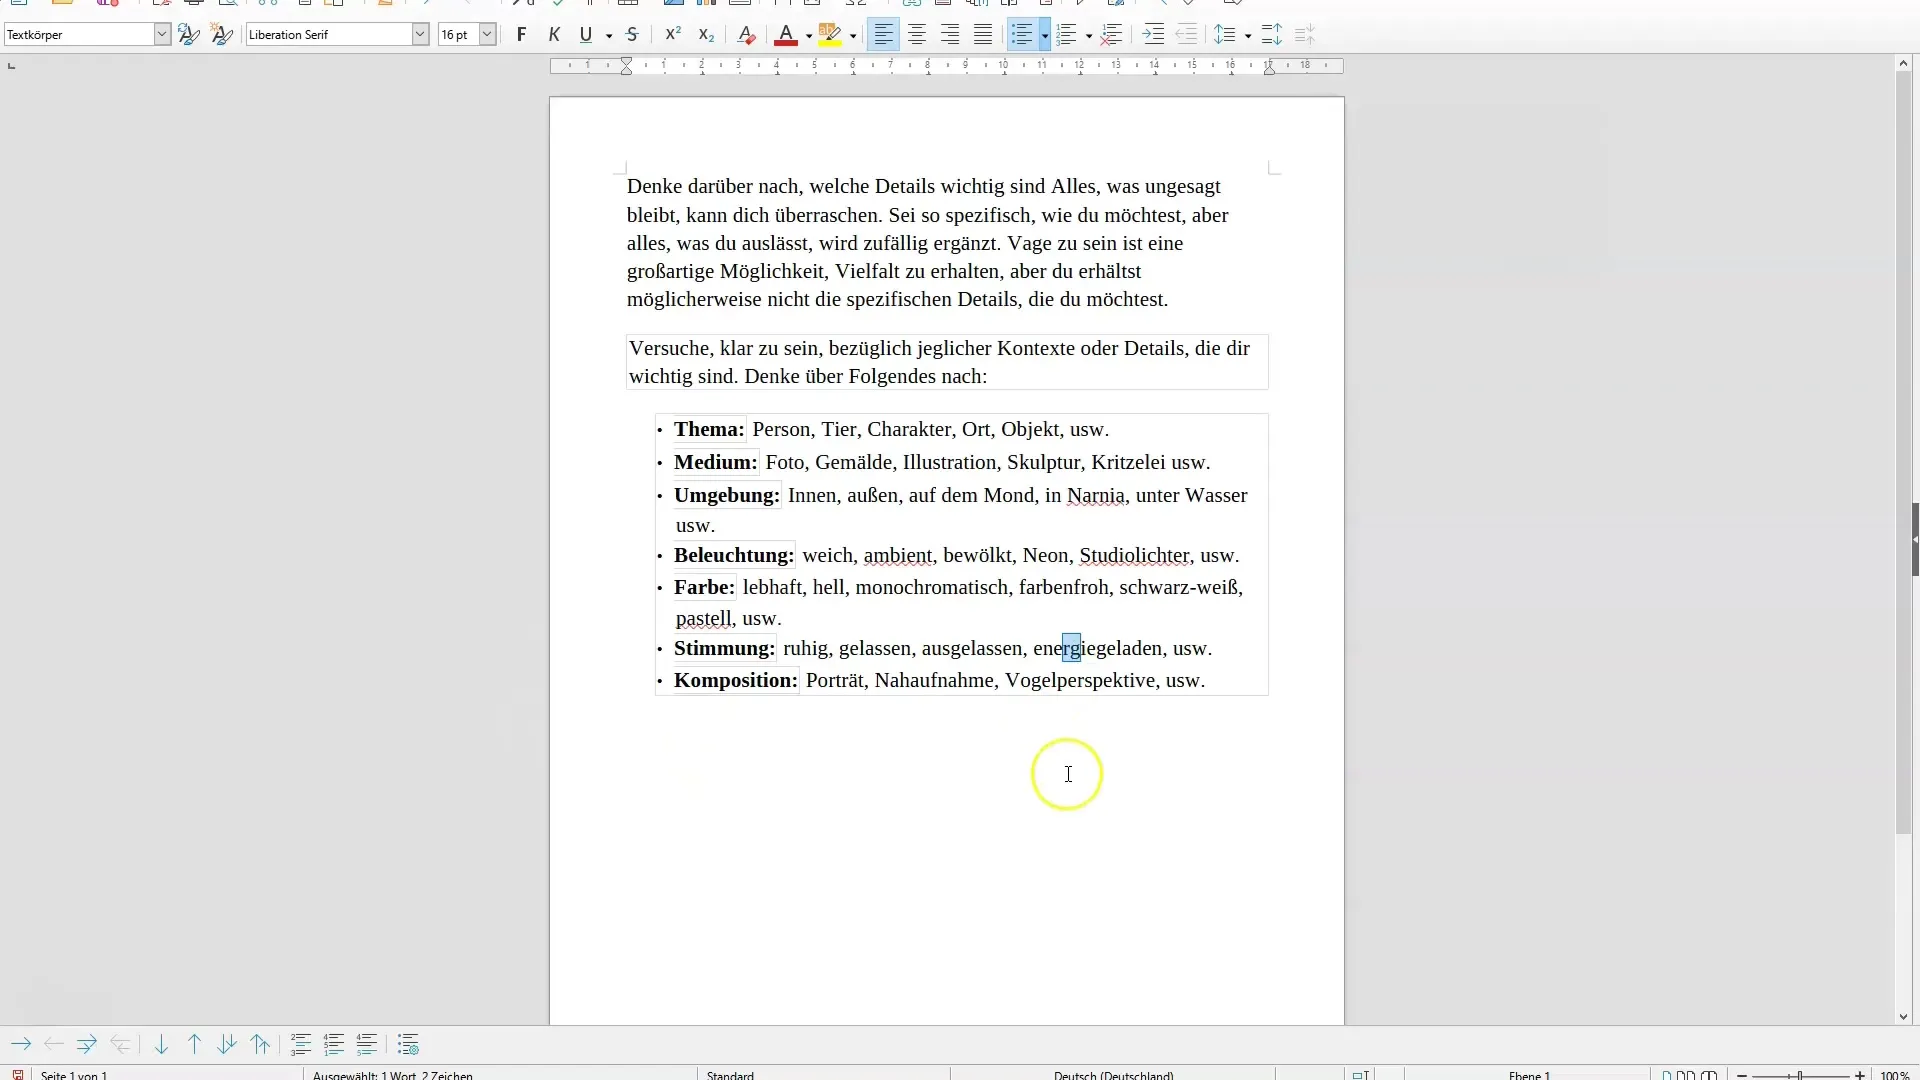The height and width of the screenshot is (1080, 1920).
Task: Click the Italic formatting icon
Action: point(553,34)
